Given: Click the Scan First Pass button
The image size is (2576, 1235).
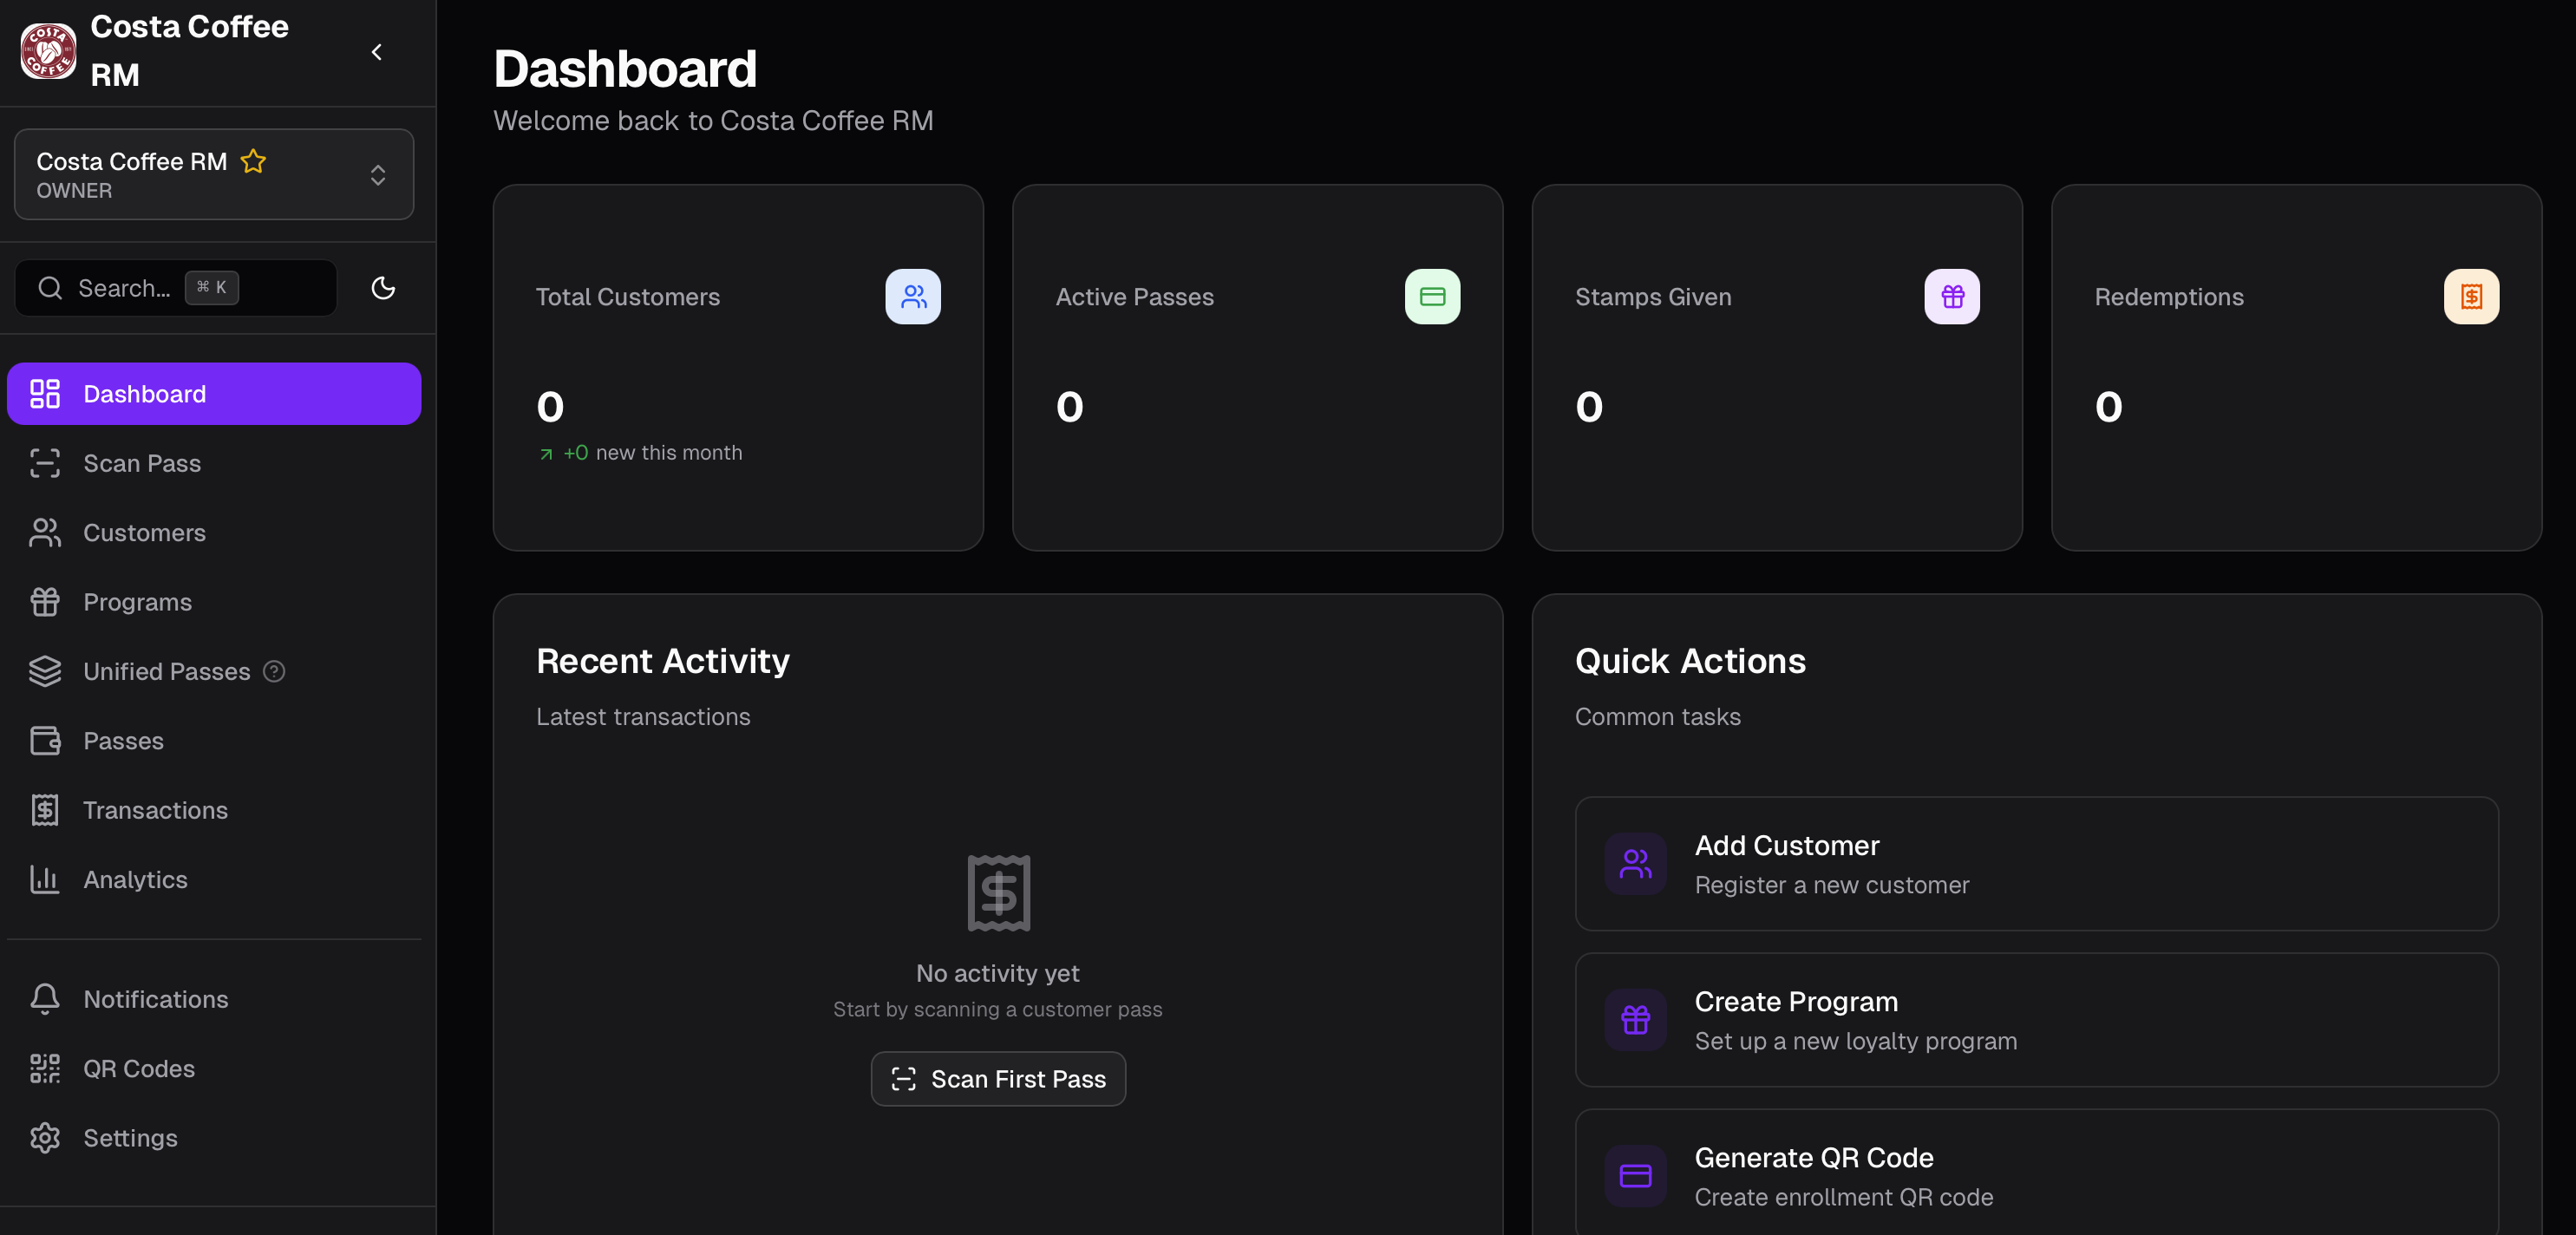Looking at the screenshot, I should pos(997,1078).
